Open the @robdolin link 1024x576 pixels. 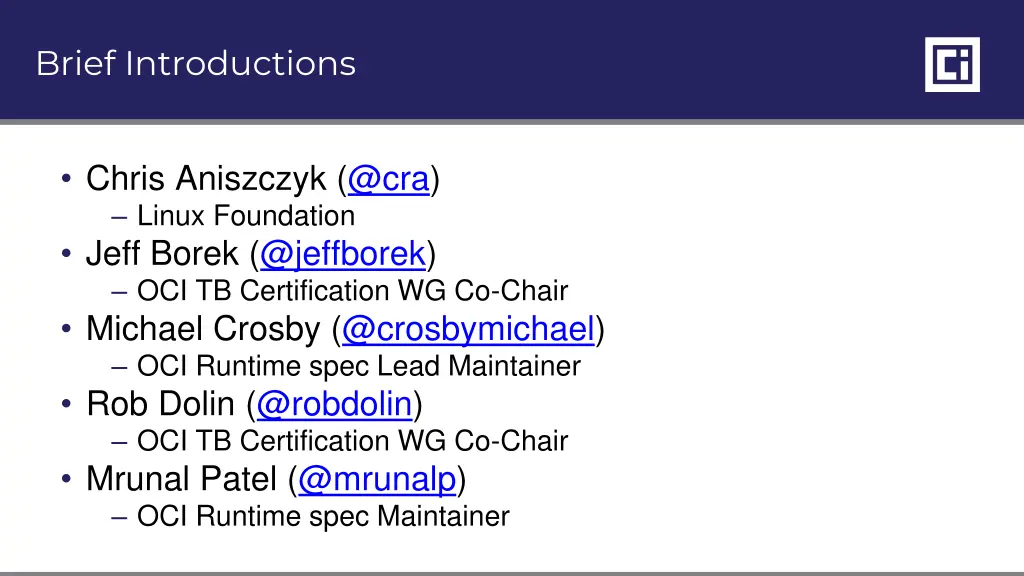[x=334, y=404]
